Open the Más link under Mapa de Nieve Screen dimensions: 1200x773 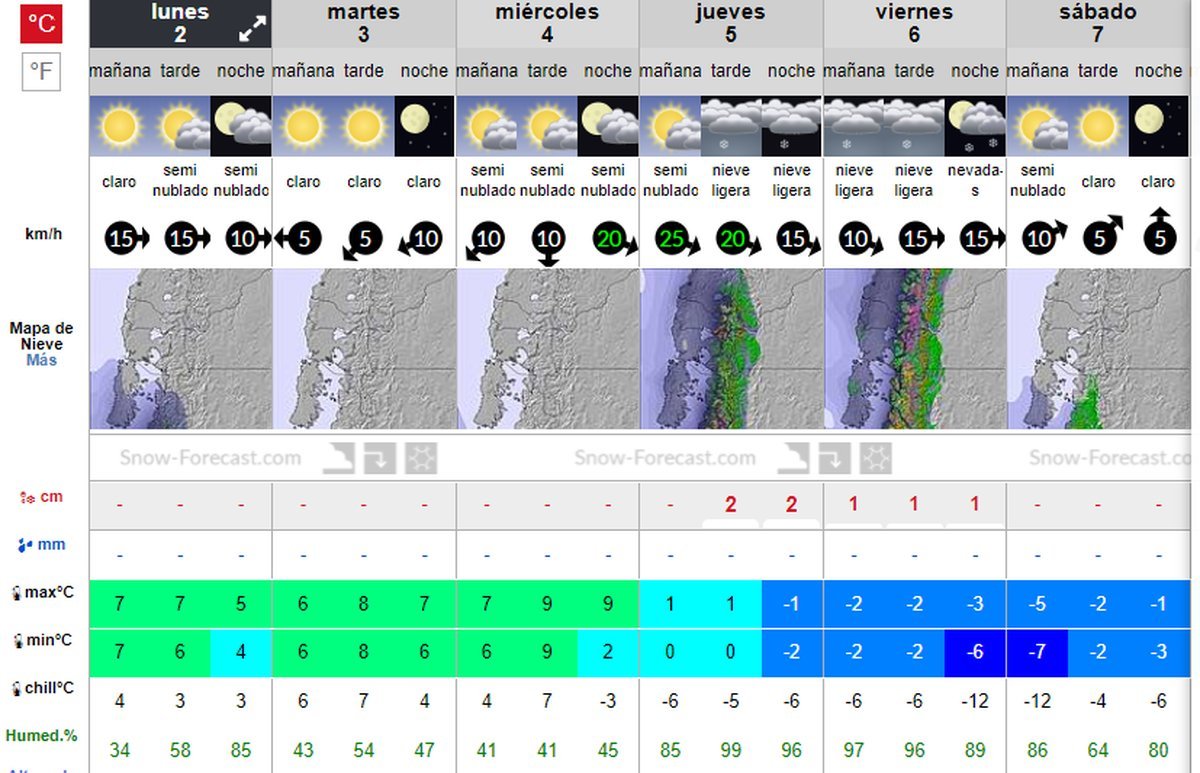[42, 360]
